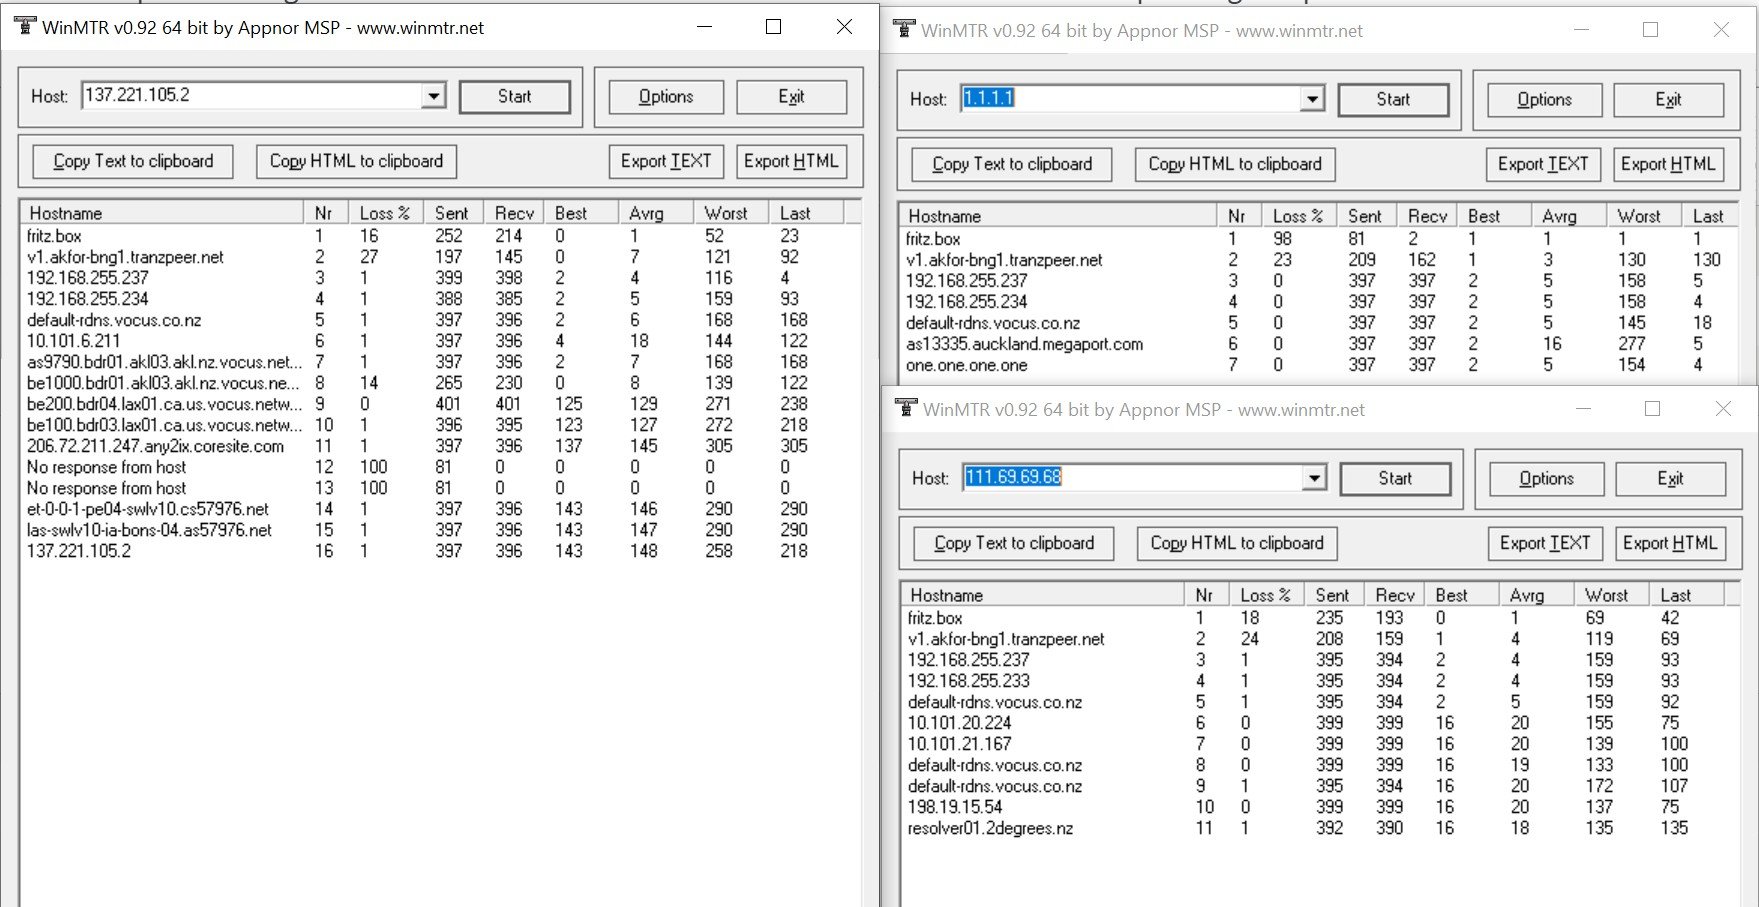The image size is (1759, 907).
Task: Select one.one.one.one row
Action: (1320, 365)
